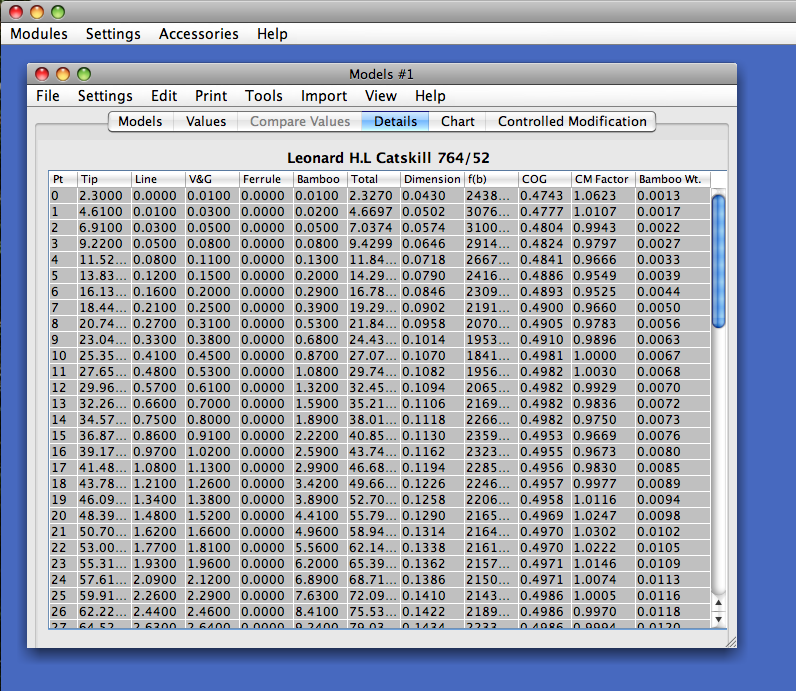Switch to the Chart tab
Screen dimensions: 796x691
tap(457, 121)
